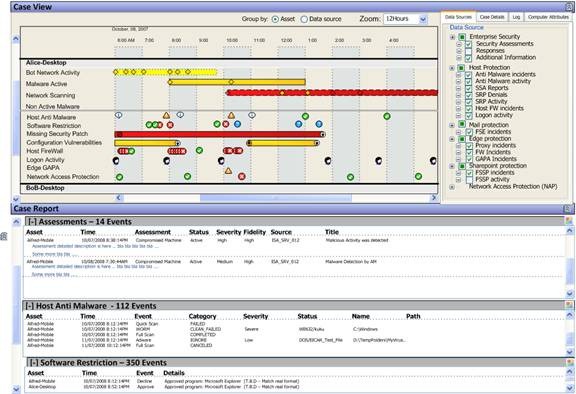Screen dimensions: 576x394
Task: Click the first logon activity icon in Logon Activity row
Action: (116, 160)
